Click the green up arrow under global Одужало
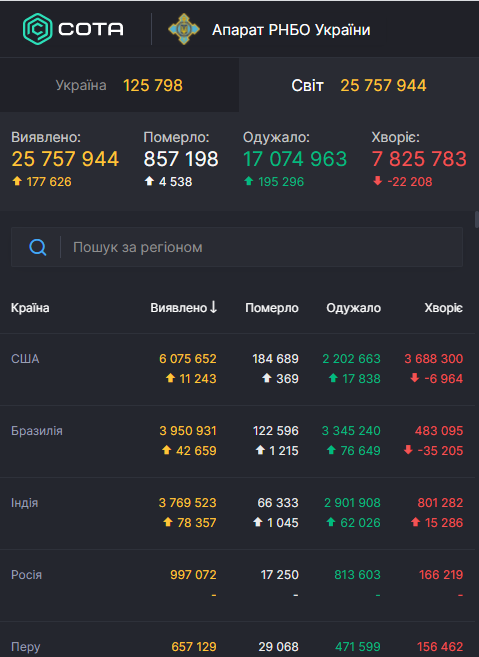479x657 pixels. tap(249, 181)
